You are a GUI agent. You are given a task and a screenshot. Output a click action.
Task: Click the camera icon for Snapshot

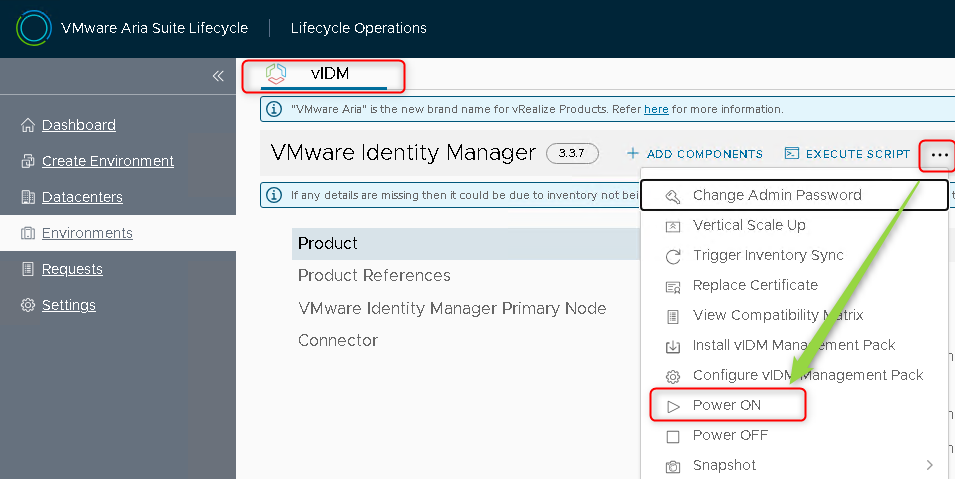click(672, 466)
